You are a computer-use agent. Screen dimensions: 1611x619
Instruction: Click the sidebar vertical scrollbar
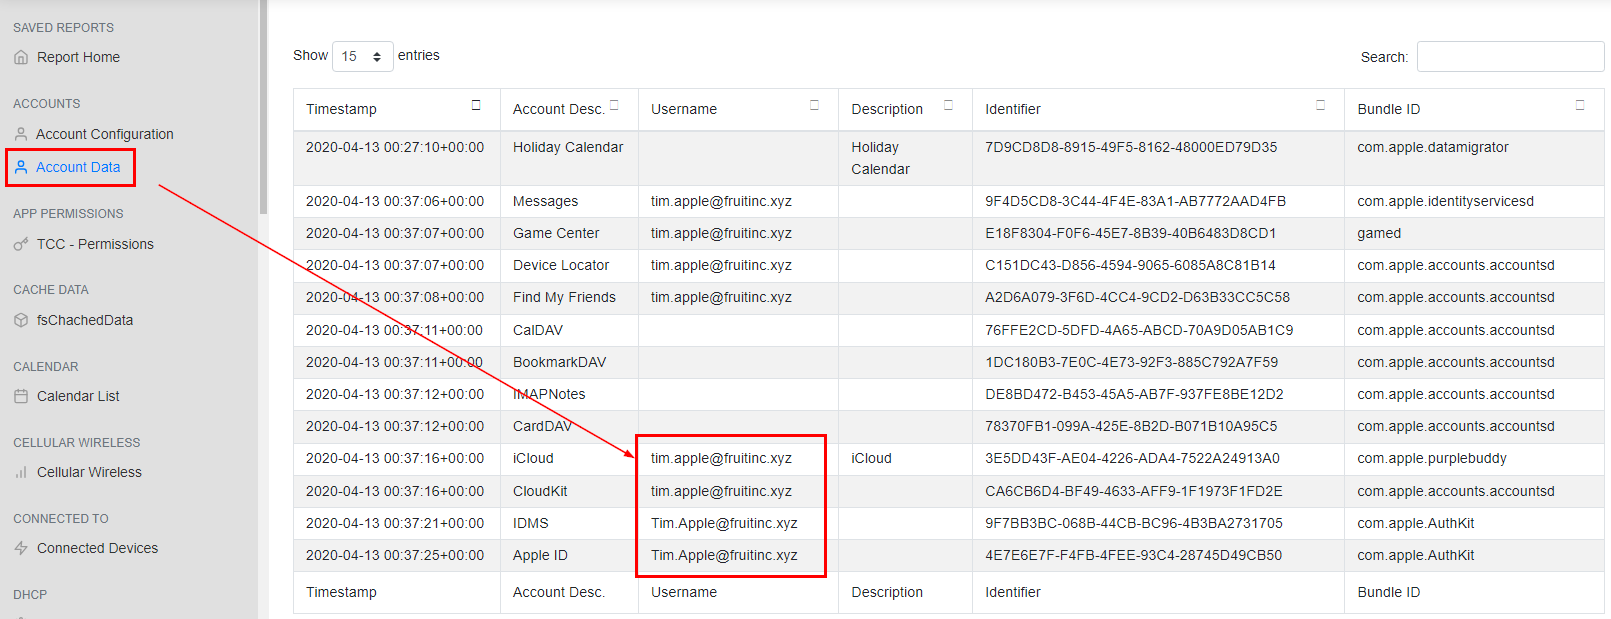pyautogui.click(x=263, y=110)
